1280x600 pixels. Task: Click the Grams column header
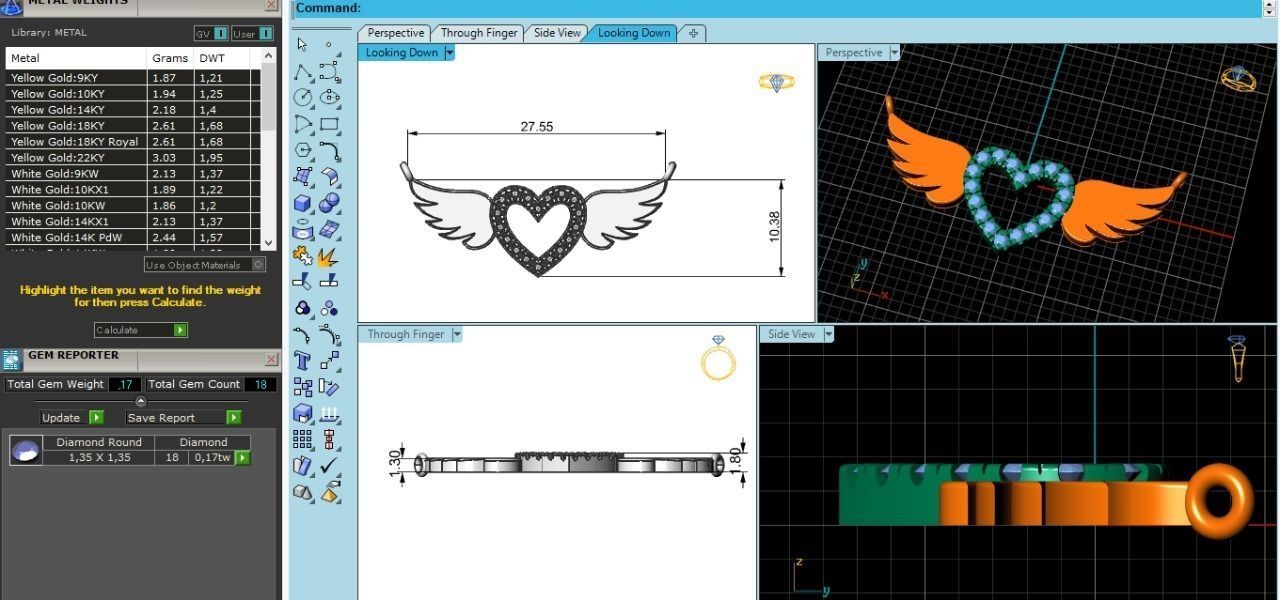[x=170, y=58]
